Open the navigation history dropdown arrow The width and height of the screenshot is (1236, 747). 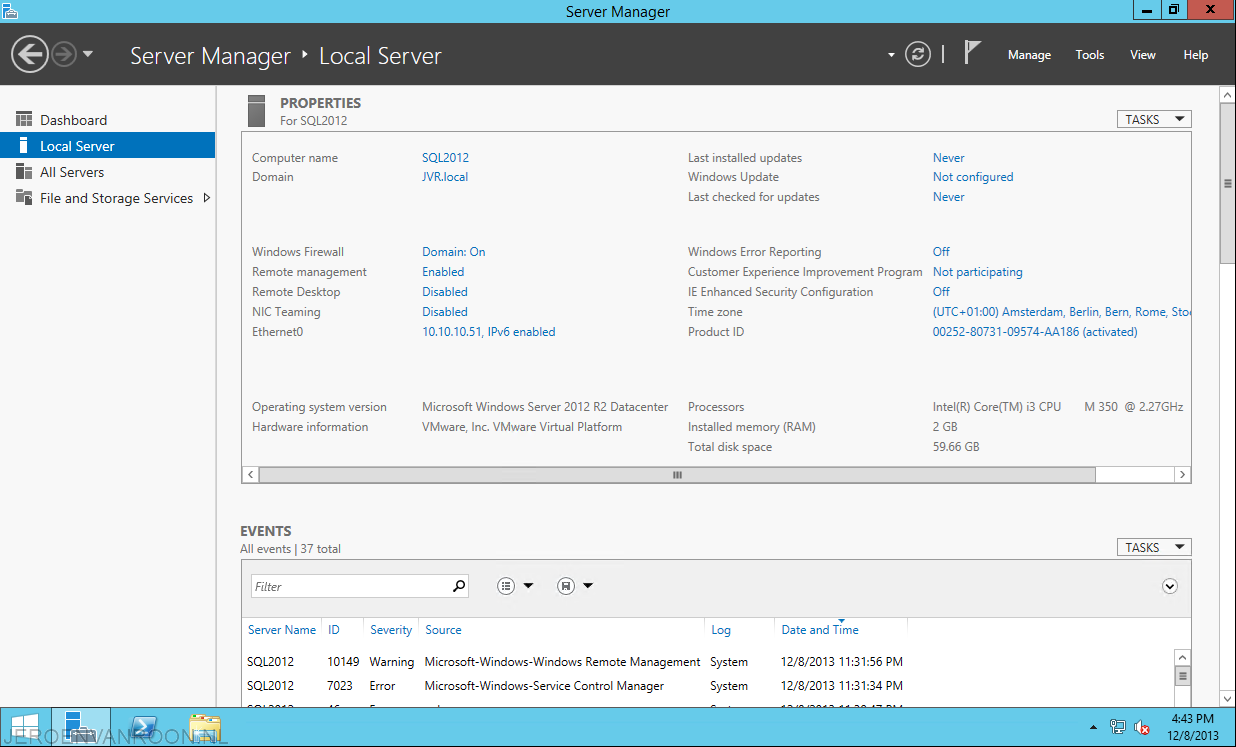click(88, 54)
